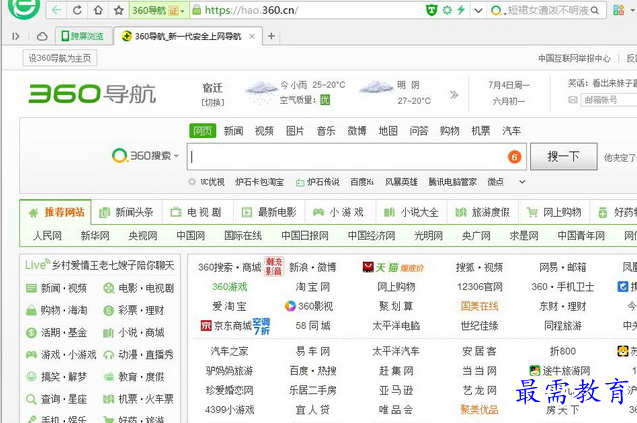Select the 地图 search tab

pyautogui.click(x=388, y=131)
